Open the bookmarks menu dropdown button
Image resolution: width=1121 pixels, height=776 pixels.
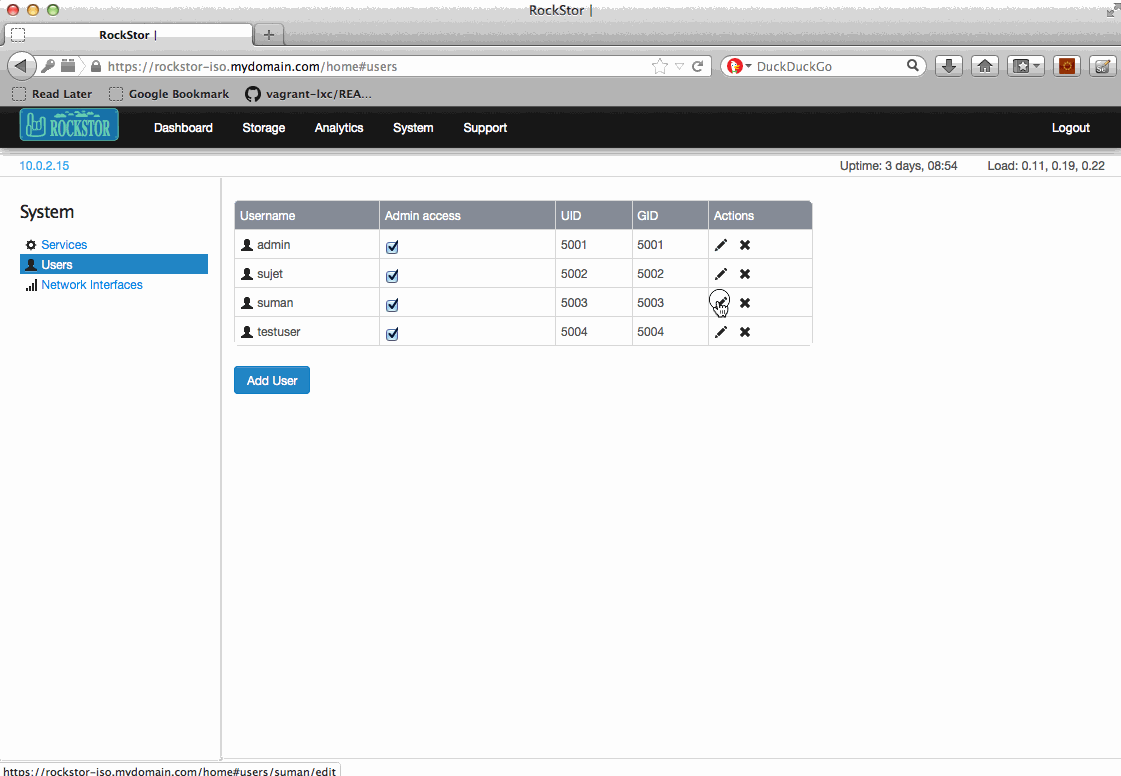pos(1026,67)
